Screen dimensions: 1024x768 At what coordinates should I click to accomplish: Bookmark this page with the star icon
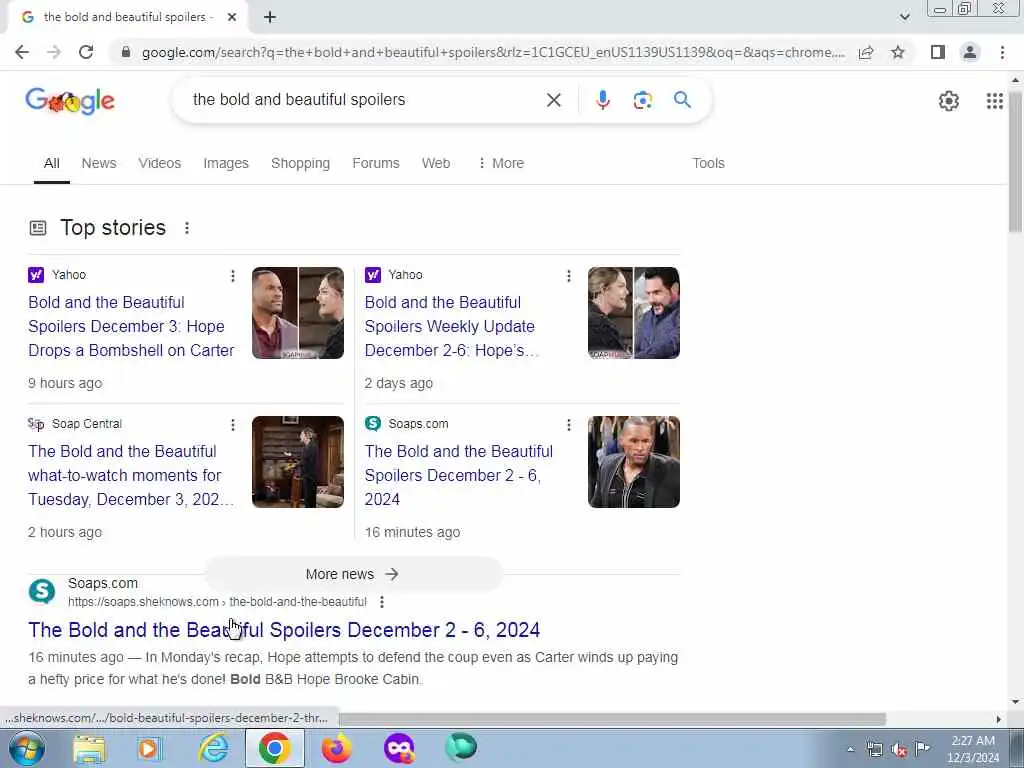pyautogui.click(x=898, y=52)
